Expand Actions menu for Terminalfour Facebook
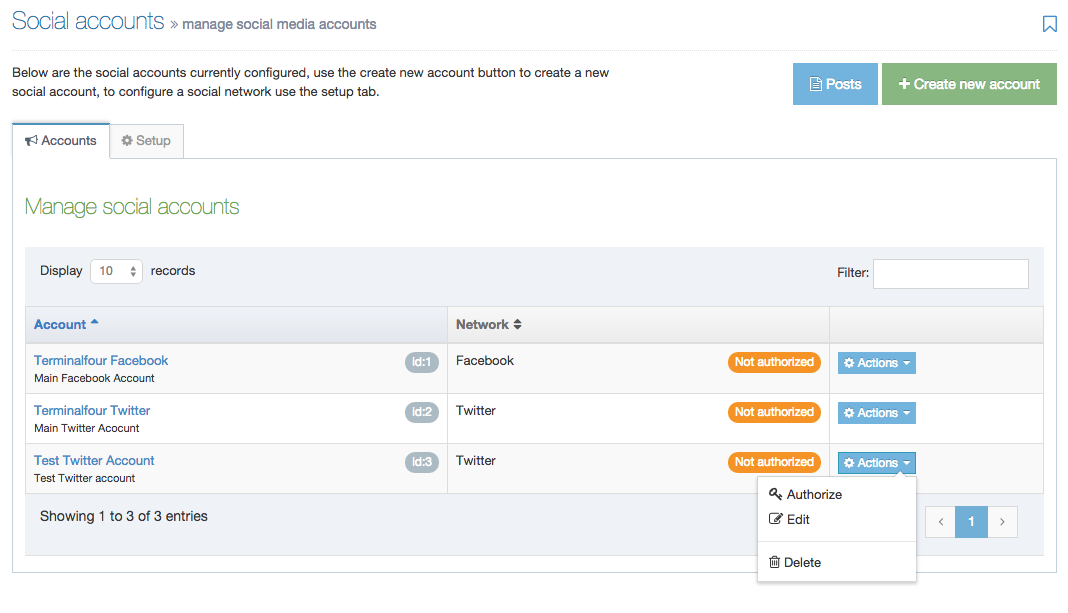The height and width of the screenshot is (613, 1068). click(876, 363)
